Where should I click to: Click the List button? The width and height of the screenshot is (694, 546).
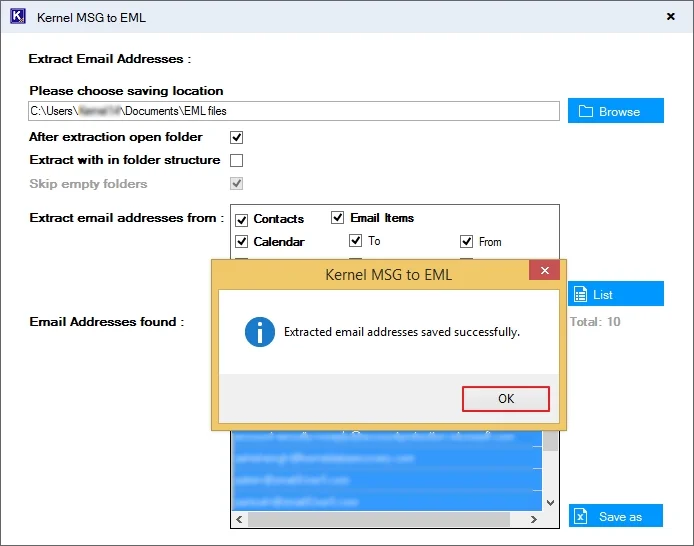tap(616, 294)
